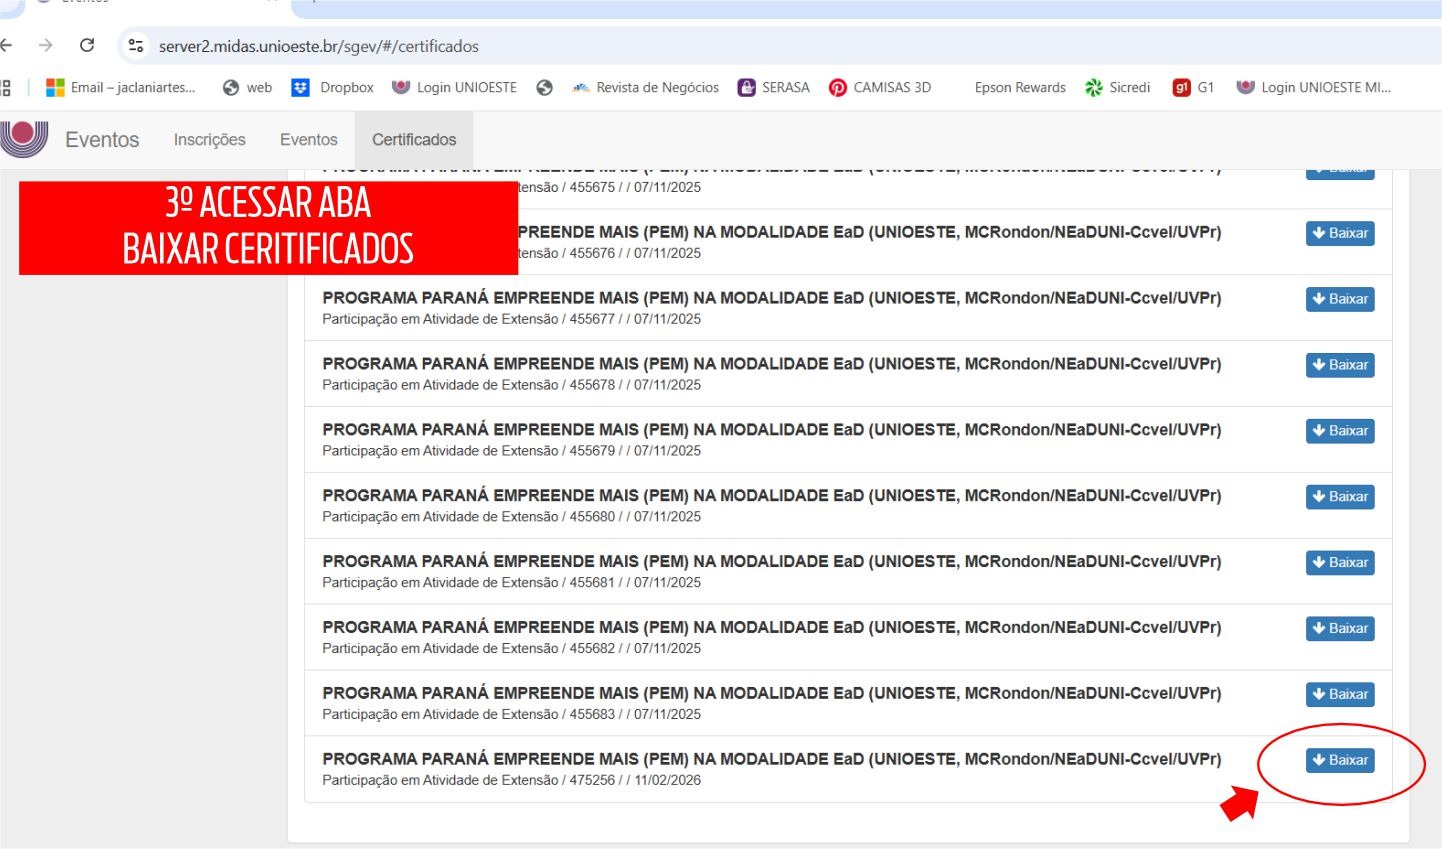
Task: Open the G1 news bookmark
Action: pos(1194,88)
